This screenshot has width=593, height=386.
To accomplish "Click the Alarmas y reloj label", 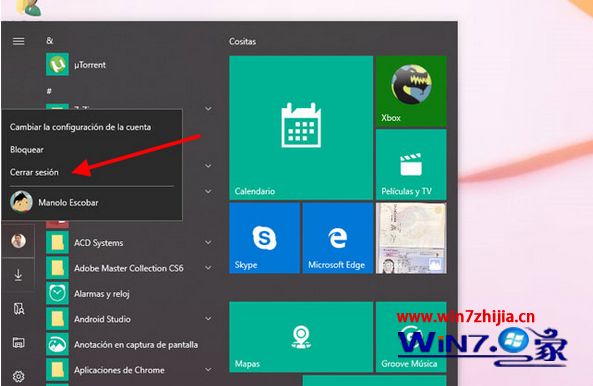I will pos(102,294).
